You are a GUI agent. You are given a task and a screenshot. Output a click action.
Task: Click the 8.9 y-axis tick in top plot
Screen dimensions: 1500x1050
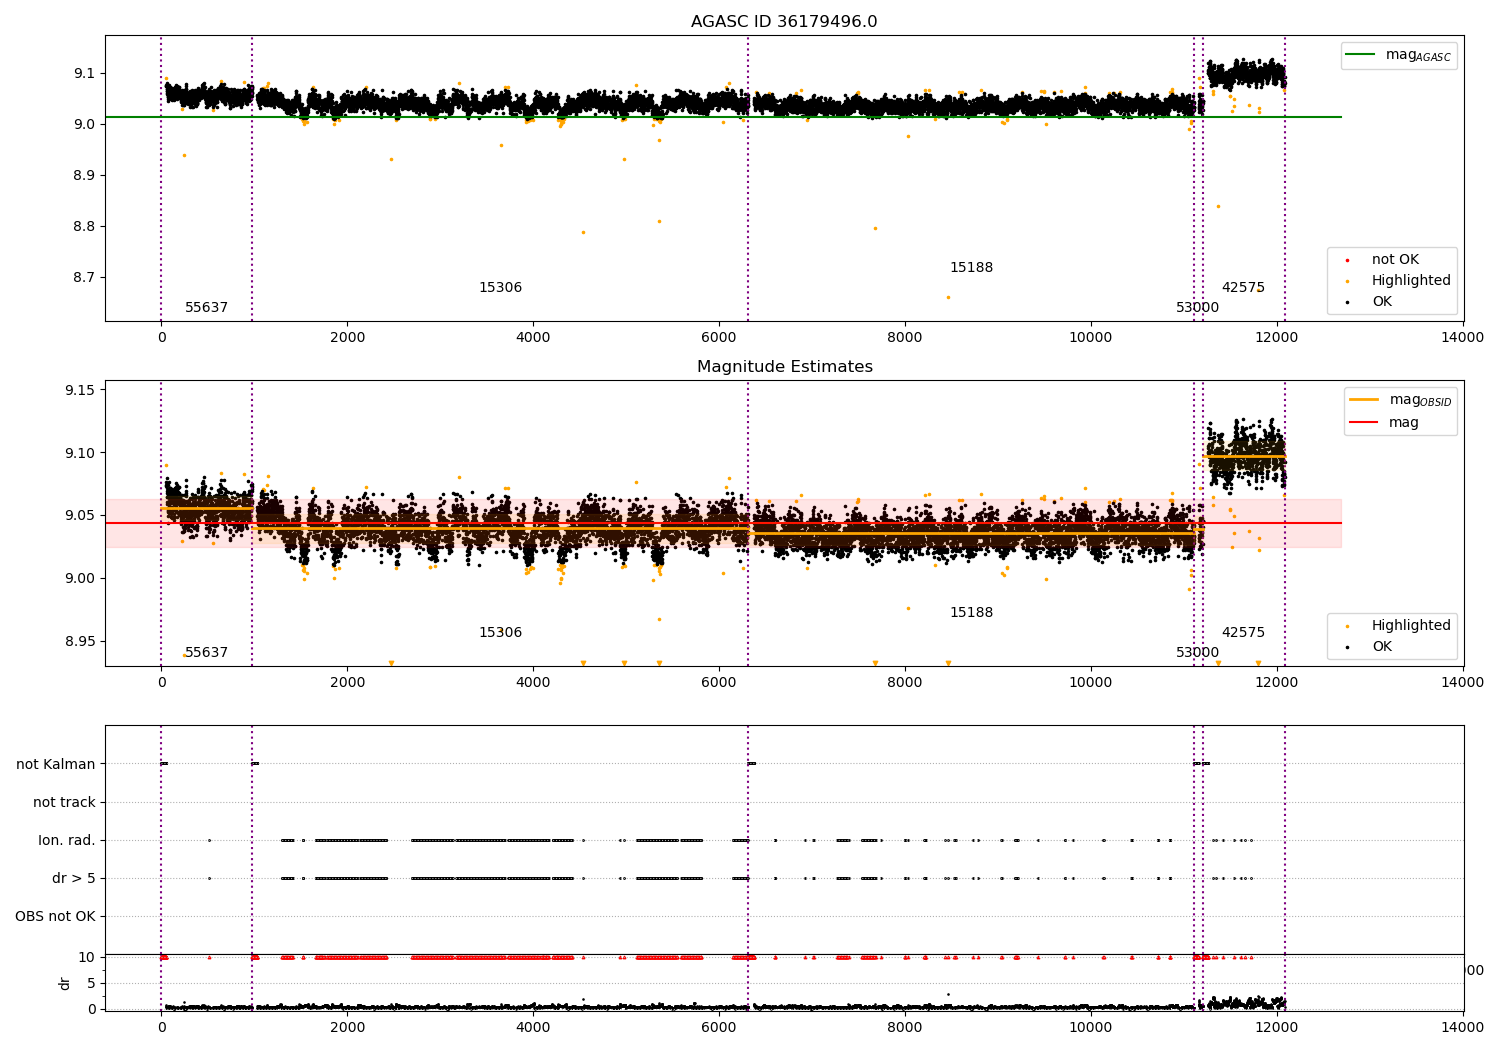click(x=85, y=175)
